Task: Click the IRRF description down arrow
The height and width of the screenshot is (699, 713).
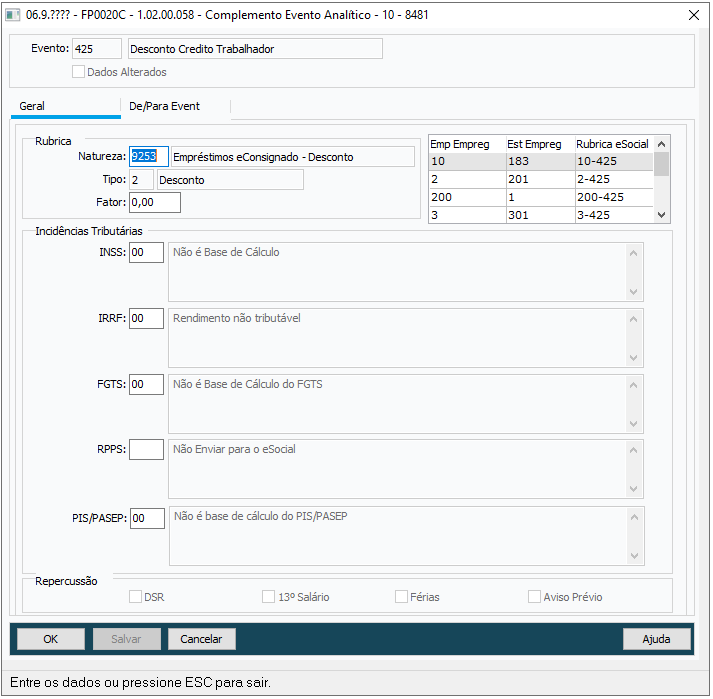Action: click(633, 357)
